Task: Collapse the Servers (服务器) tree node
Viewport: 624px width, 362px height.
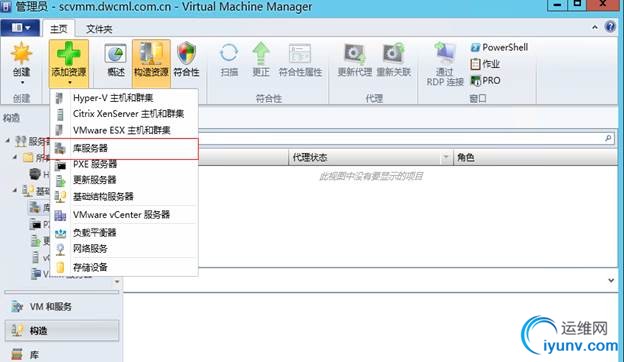Action: coord(8,140)
